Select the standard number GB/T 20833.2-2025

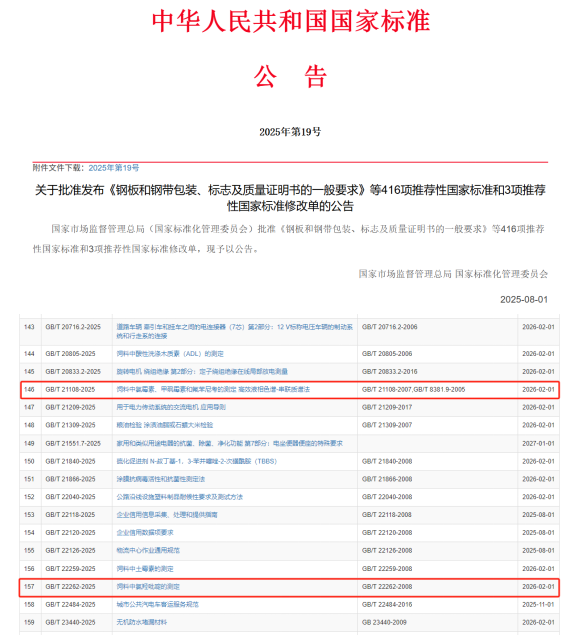click(x=73, y=371)
